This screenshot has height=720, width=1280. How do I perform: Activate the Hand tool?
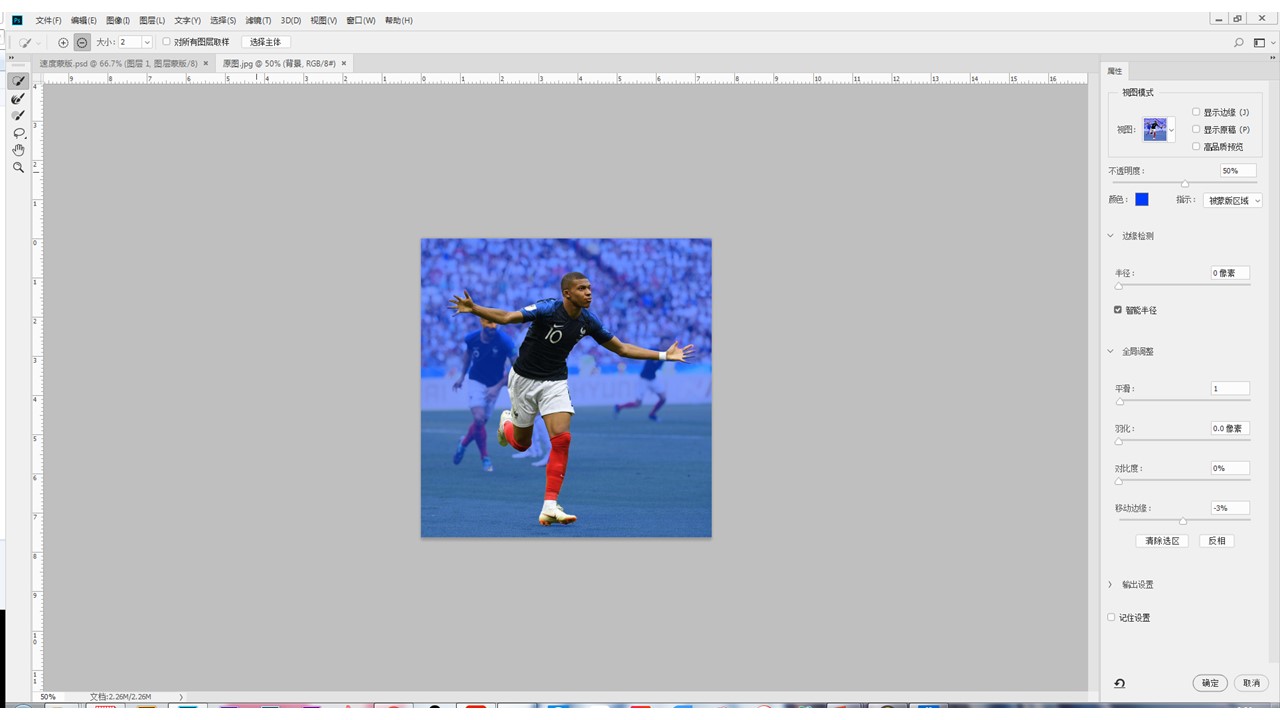pyautogui.click(x=18, y=150)
